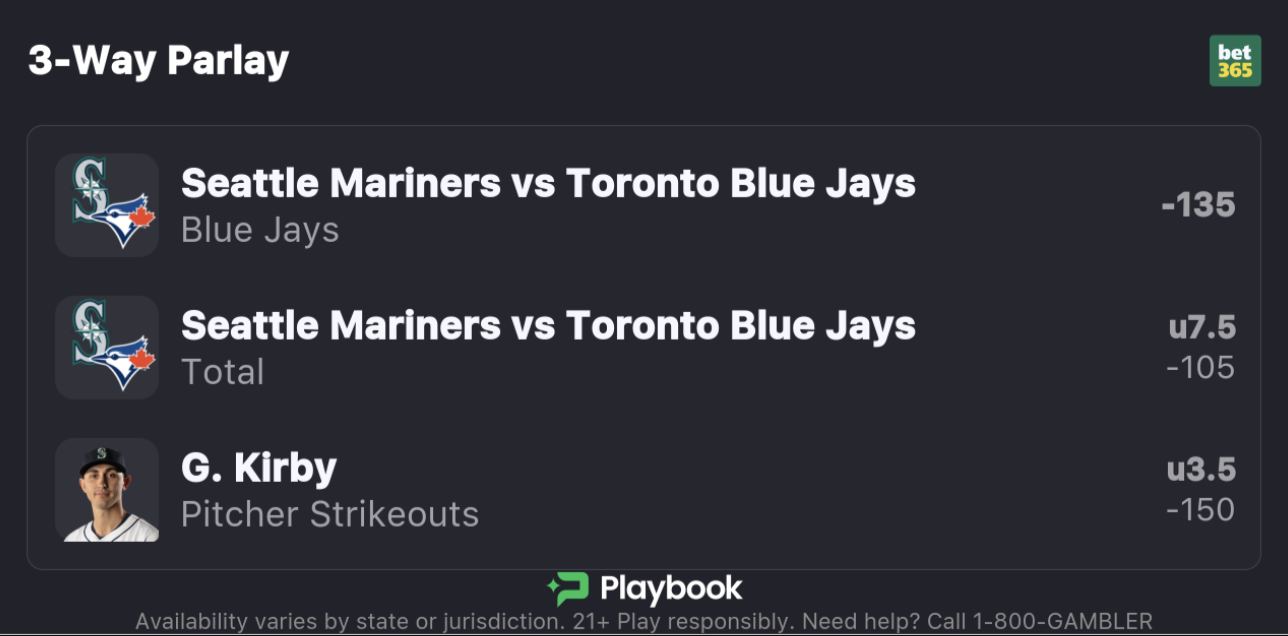Open G. Kirby's player headshot

107,490
